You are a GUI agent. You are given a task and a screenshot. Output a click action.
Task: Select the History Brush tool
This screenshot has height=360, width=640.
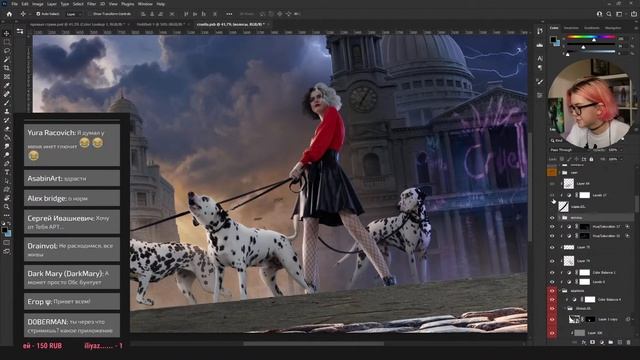[x=7, y=120]
